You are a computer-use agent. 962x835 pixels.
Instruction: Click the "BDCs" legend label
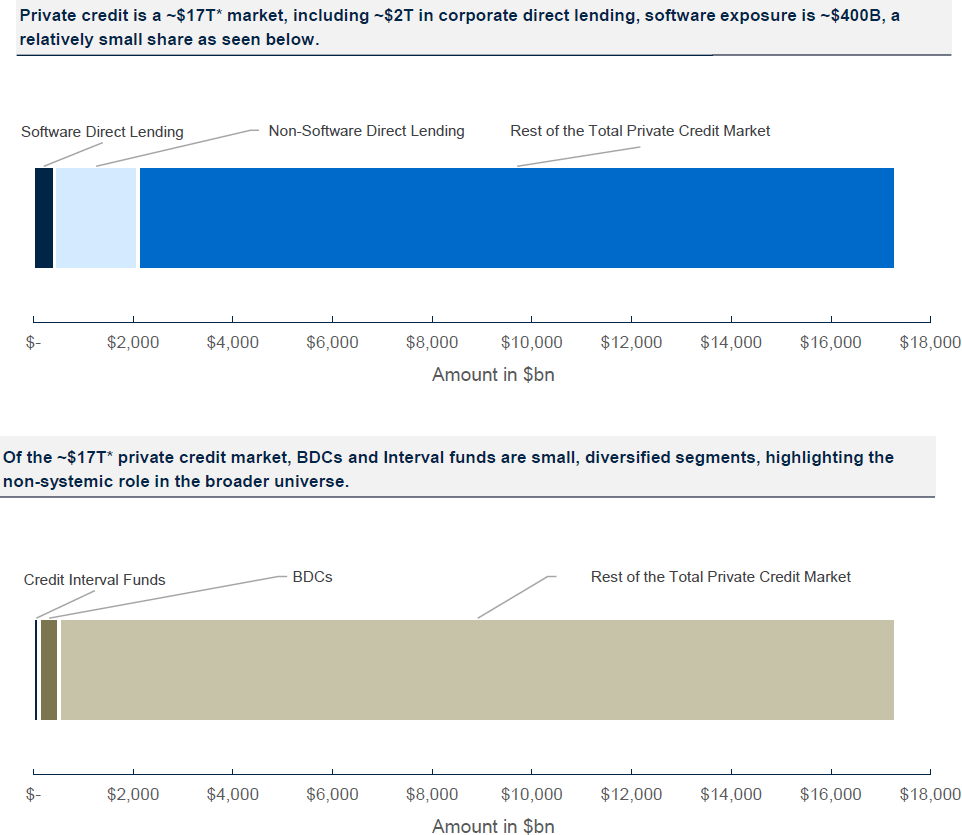[x=312, y=577]
